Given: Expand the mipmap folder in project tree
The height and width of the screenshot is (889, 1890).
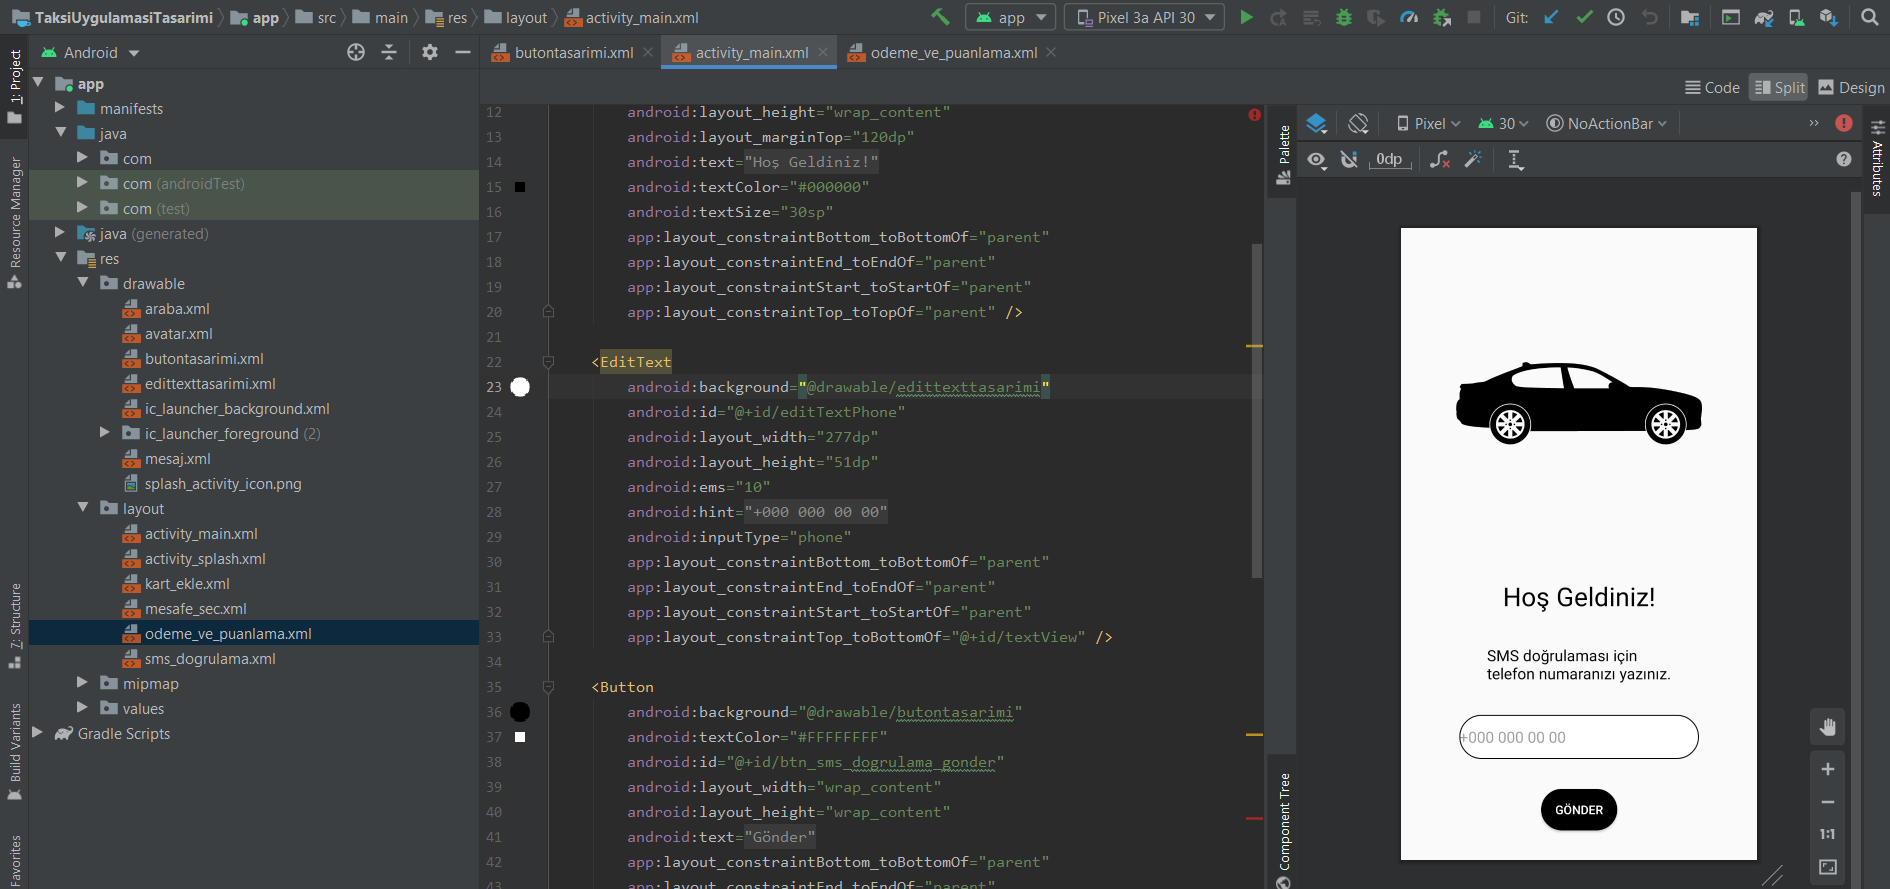Looking at the screenshot, I should click(83, 683).
